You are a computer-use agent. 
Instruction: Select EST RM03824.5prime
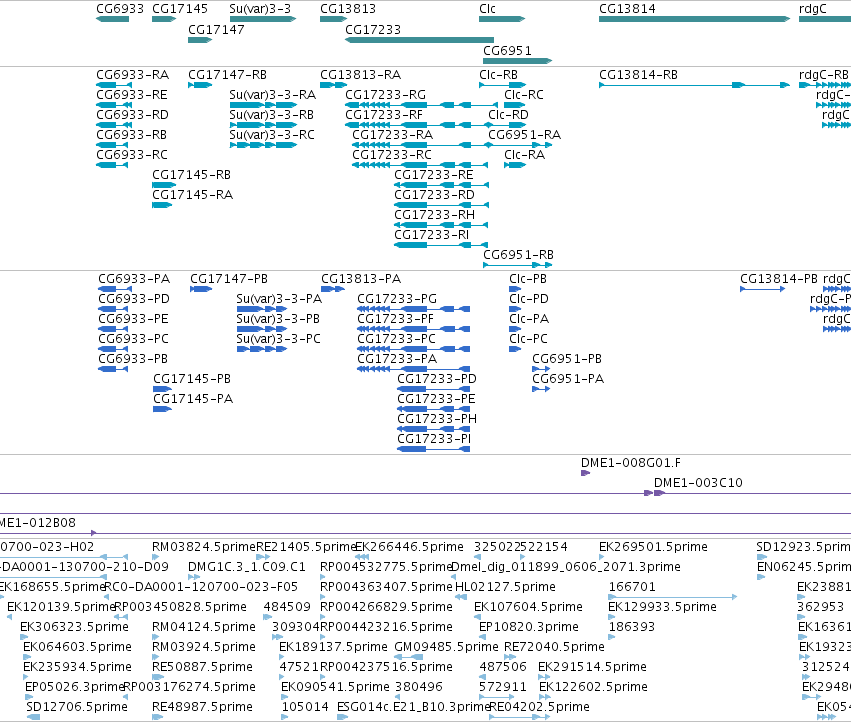tap(204, 547)
